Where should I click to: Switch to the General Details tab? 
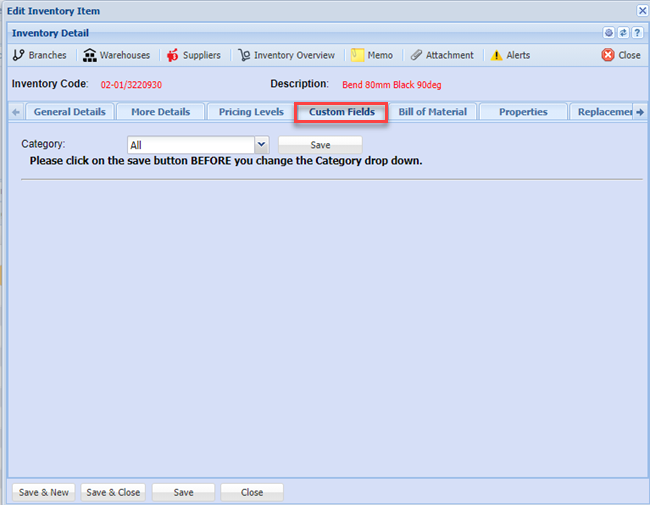click(69, 112)
